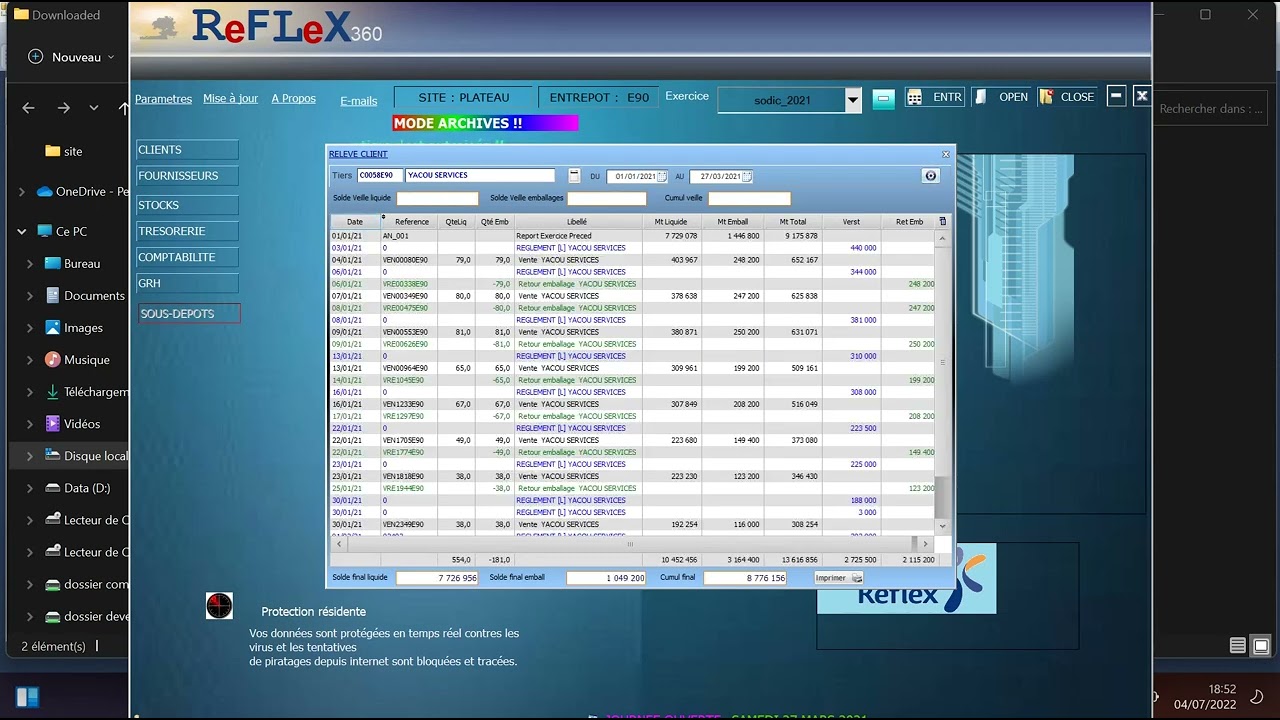The width and height of the screenshot is (1280, 720).
Task: Click the SITE : PLATEAU box
Action: (x=463, y=97)
